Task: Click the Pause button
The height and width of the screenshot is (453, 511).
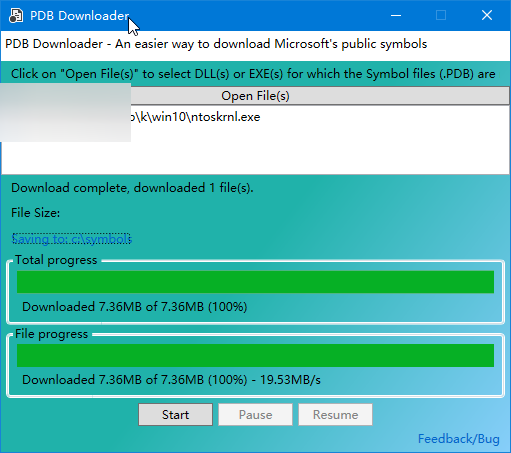Action: pos(255,415)
